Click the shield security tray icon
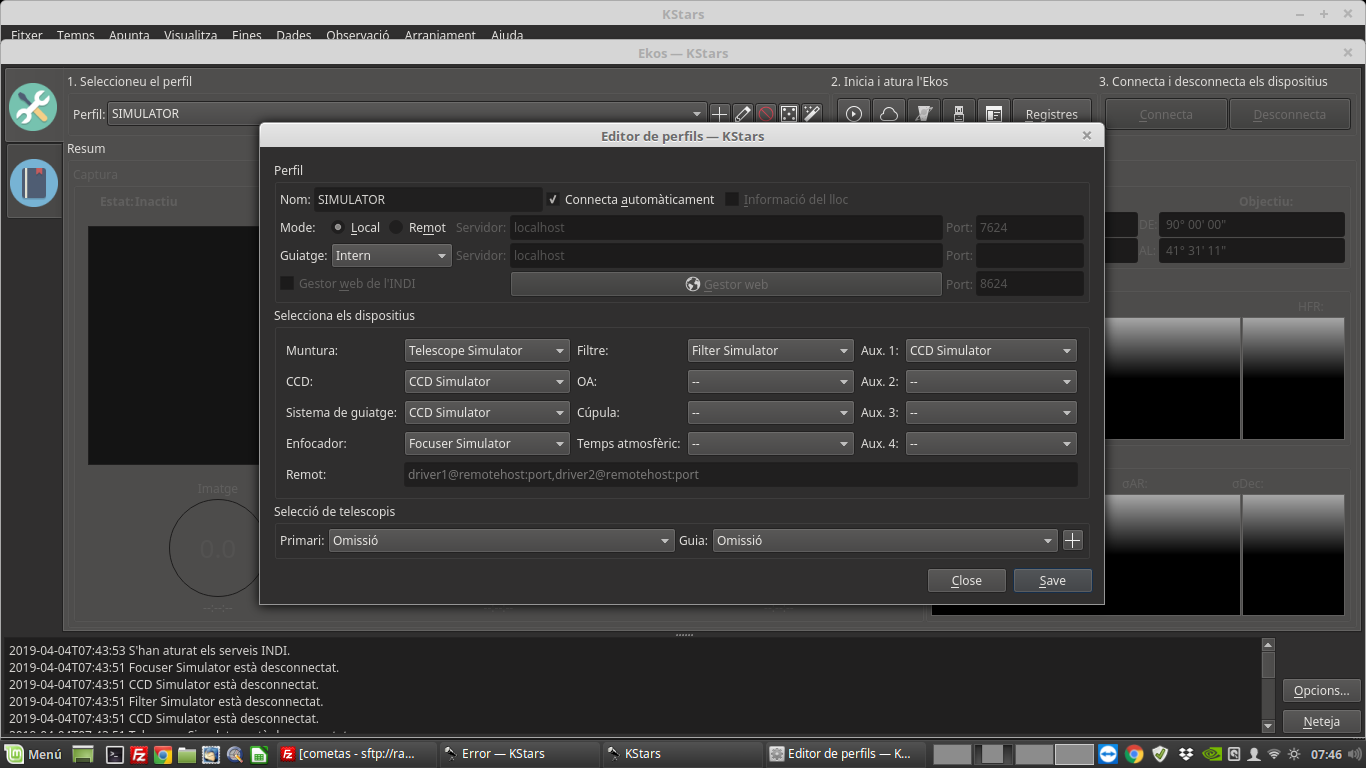1366x768 pixels. click(x=1160, y=754)
